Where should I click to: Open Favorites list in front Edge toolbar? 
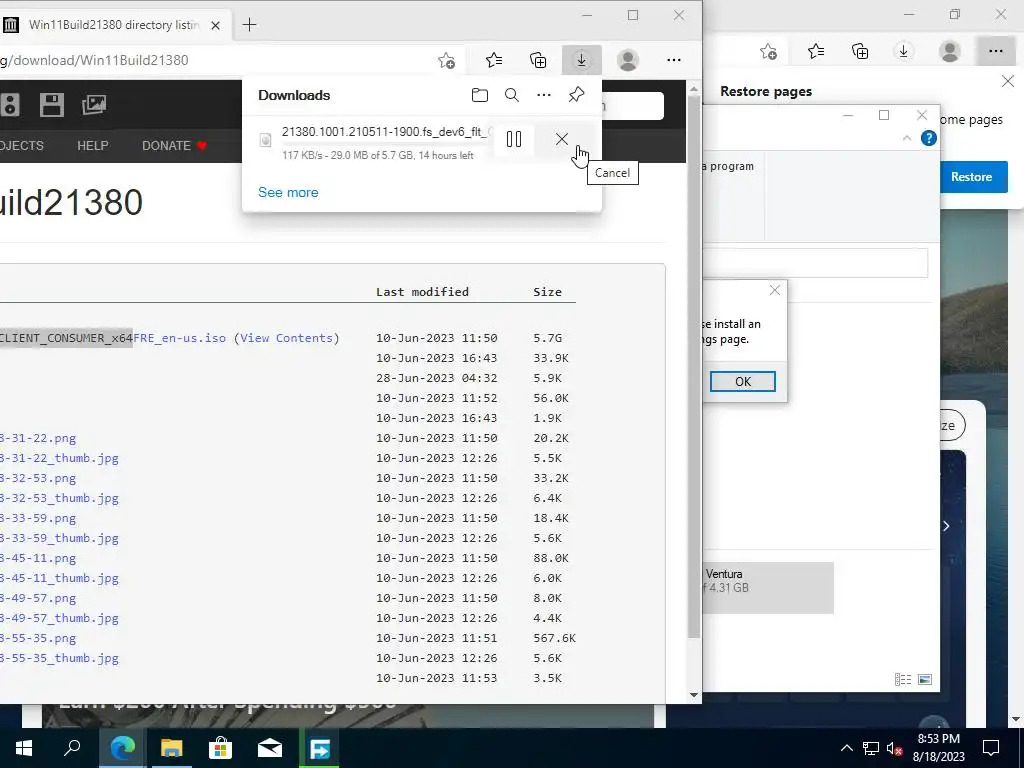[x=494, y=60]
